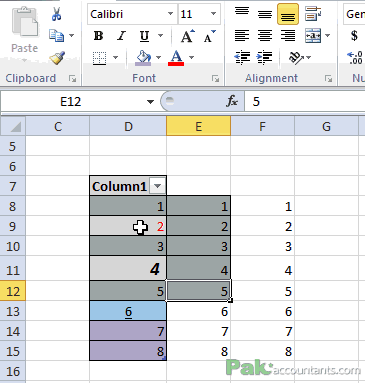Image resolution: width=365 pixels, height=383 pixels.
Task: Select column F header
Action: [x=262, y=126]
